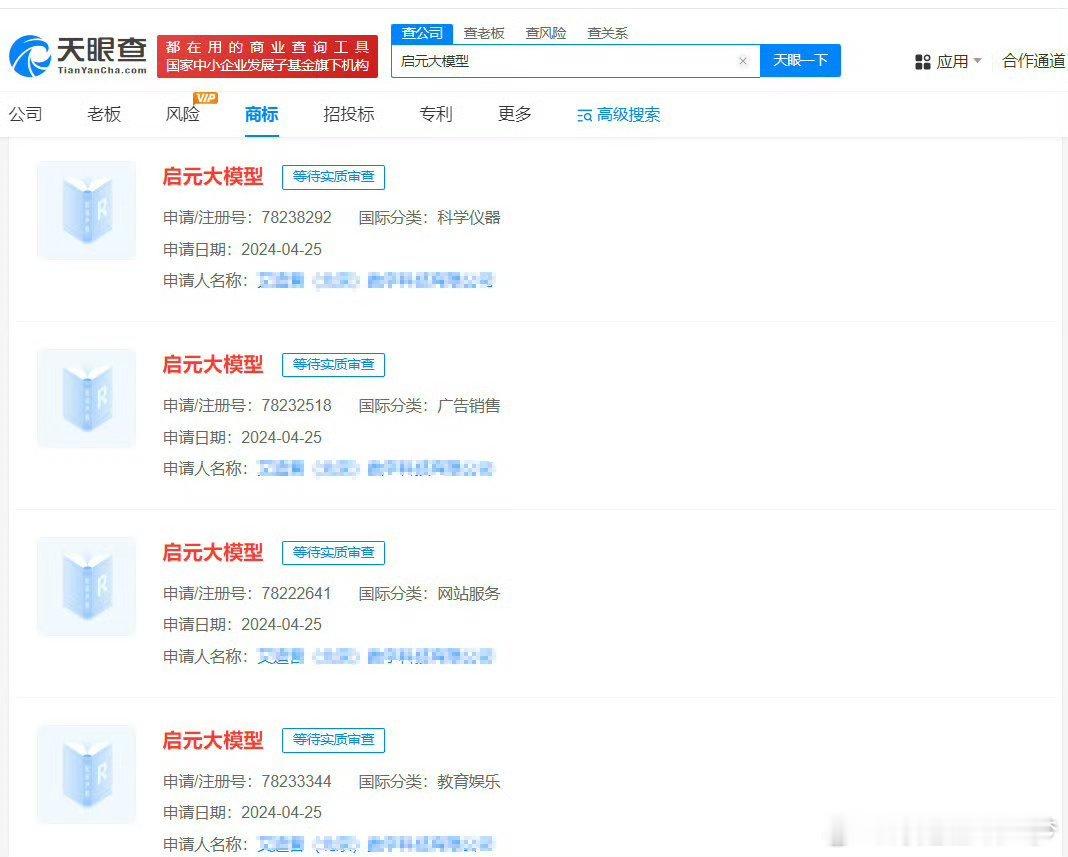Screen dimensions: 1068x857
Task: Select the 商标 results tab
Action: click(x=262, y=114)
